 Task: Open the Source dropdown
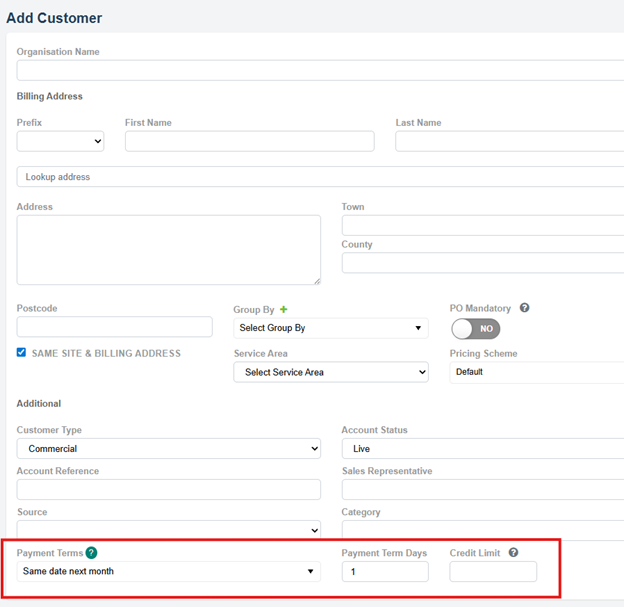(168, 530)
